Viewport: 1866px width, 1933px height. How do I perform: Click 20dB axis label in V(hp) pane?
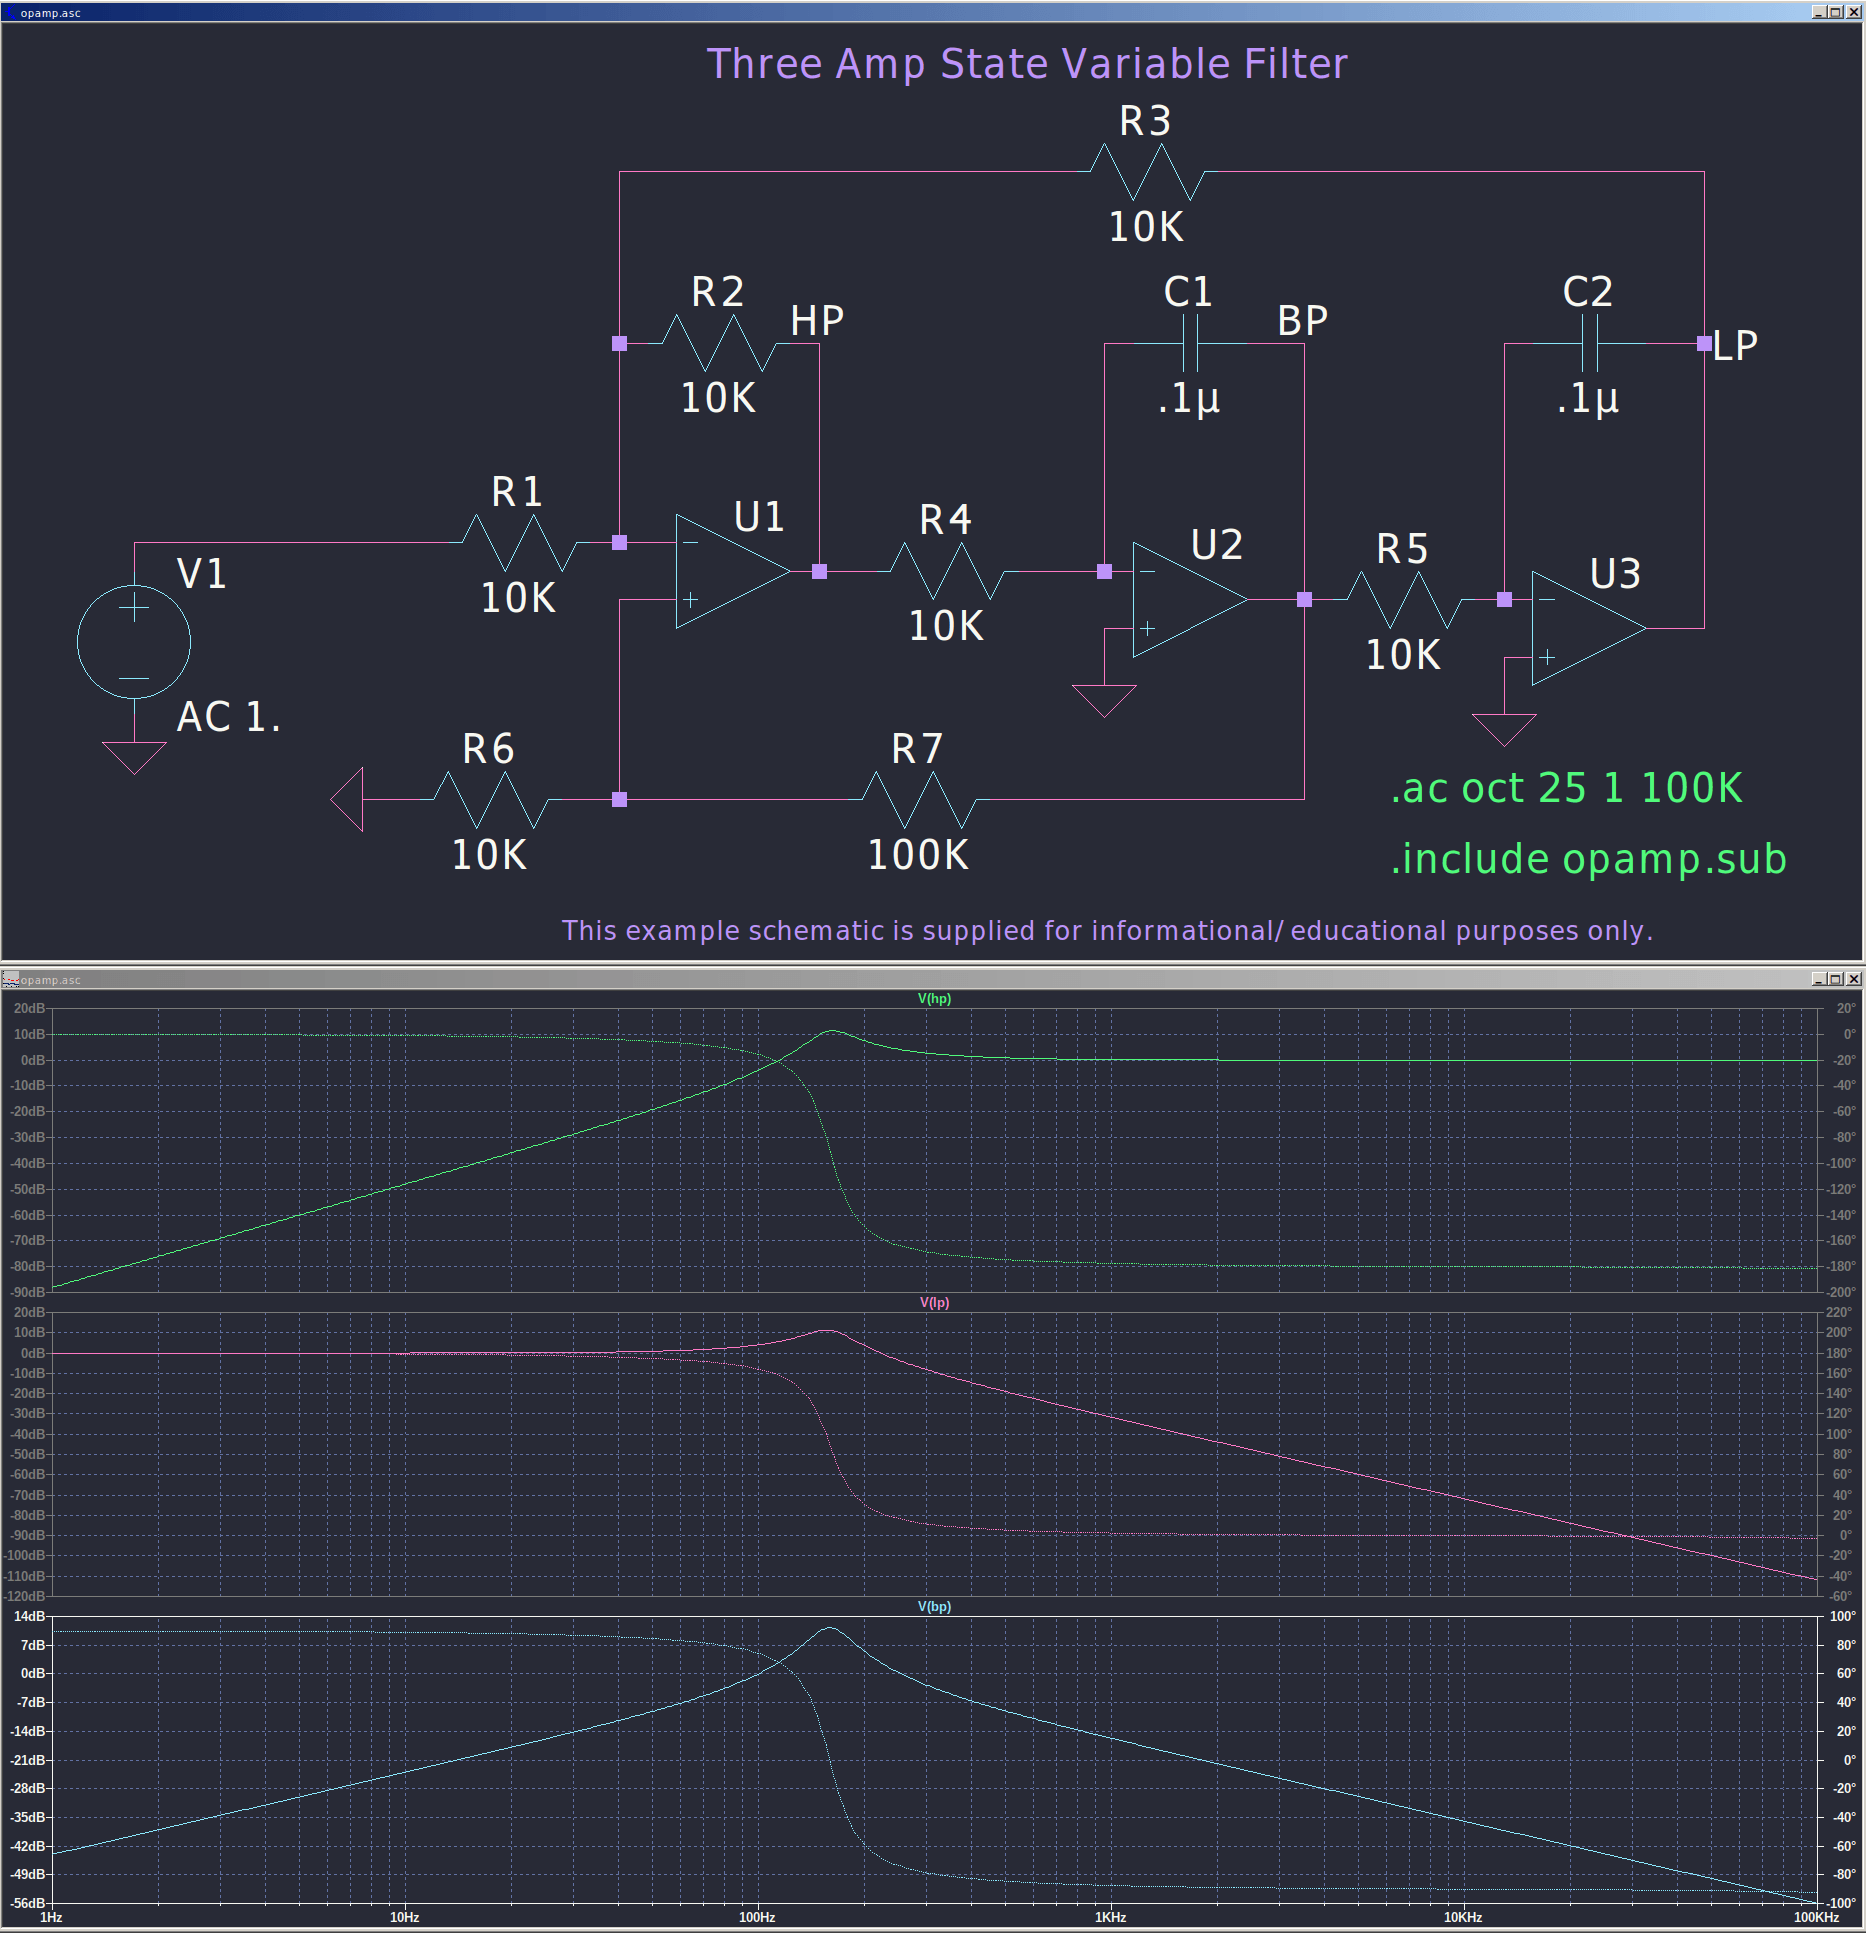(29, 1008)
